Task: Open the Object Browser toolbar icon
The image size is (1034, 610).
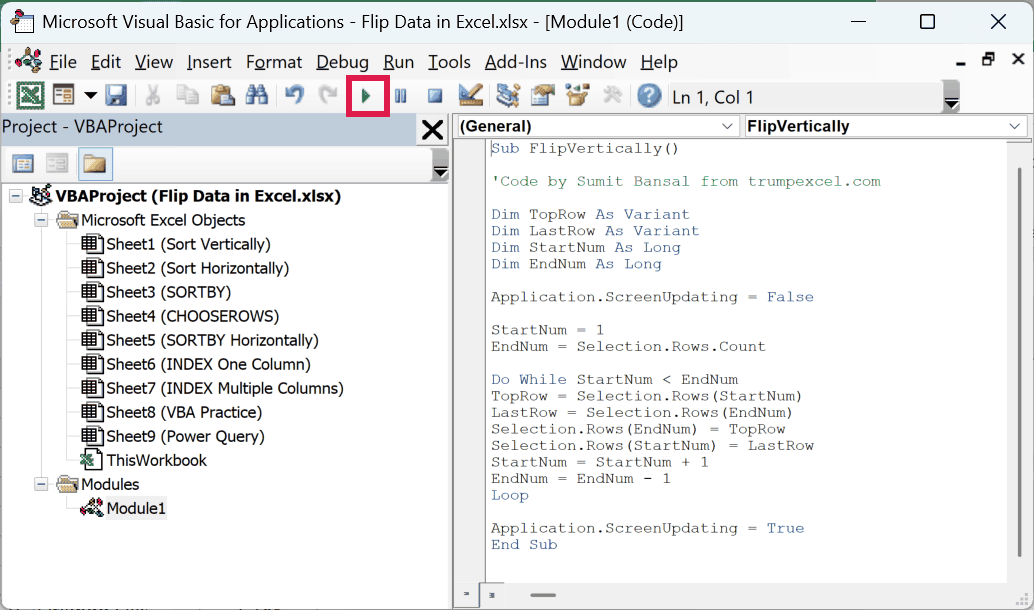Action: pyautogui.click(x=577, y=96)
